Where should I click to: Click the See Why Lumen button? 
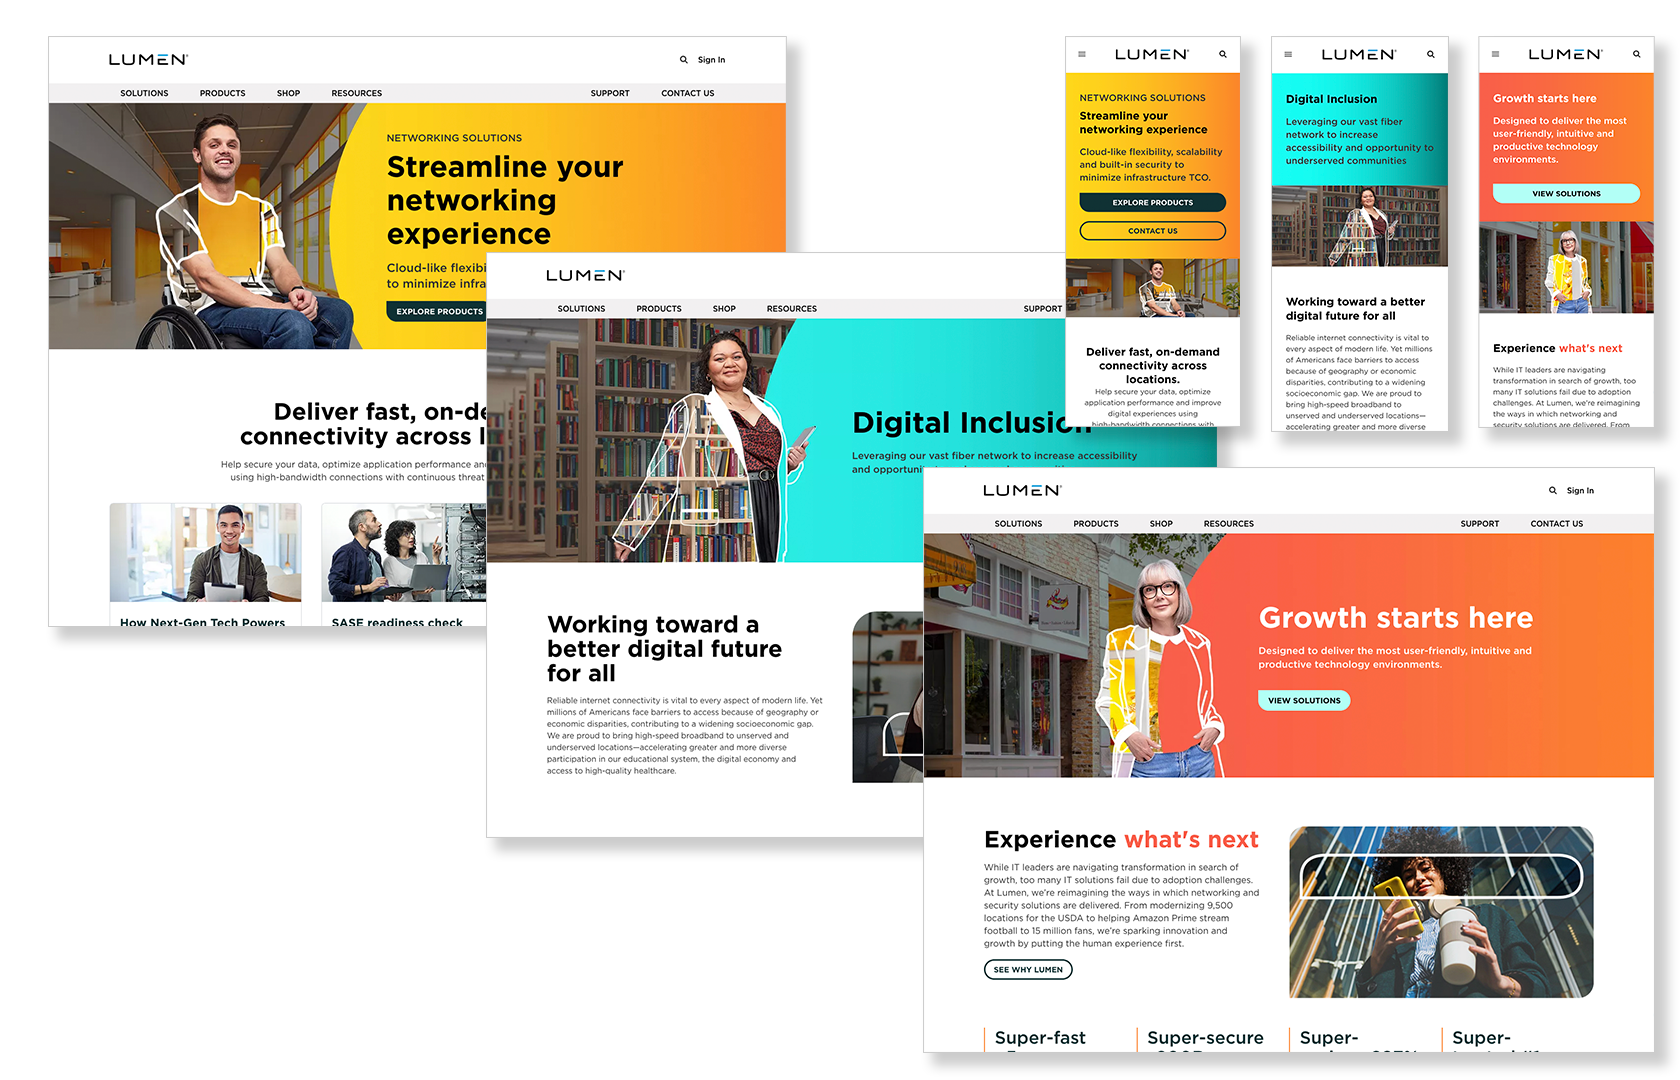(x=1028, y=970)
